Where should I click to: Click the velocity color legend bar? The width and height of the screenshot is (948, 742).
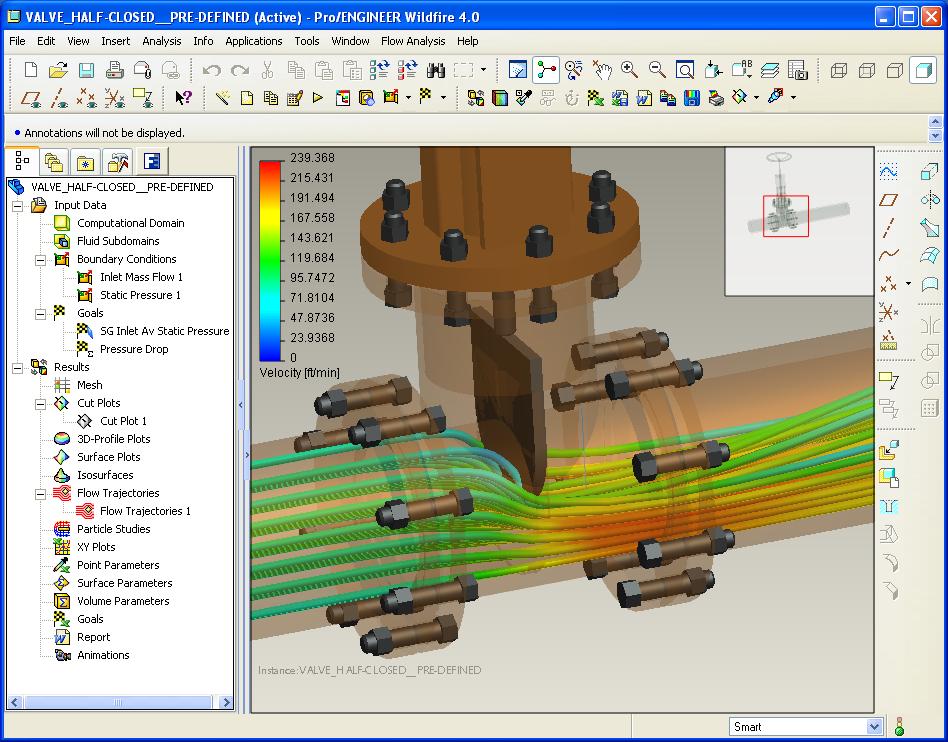(270, 258)
